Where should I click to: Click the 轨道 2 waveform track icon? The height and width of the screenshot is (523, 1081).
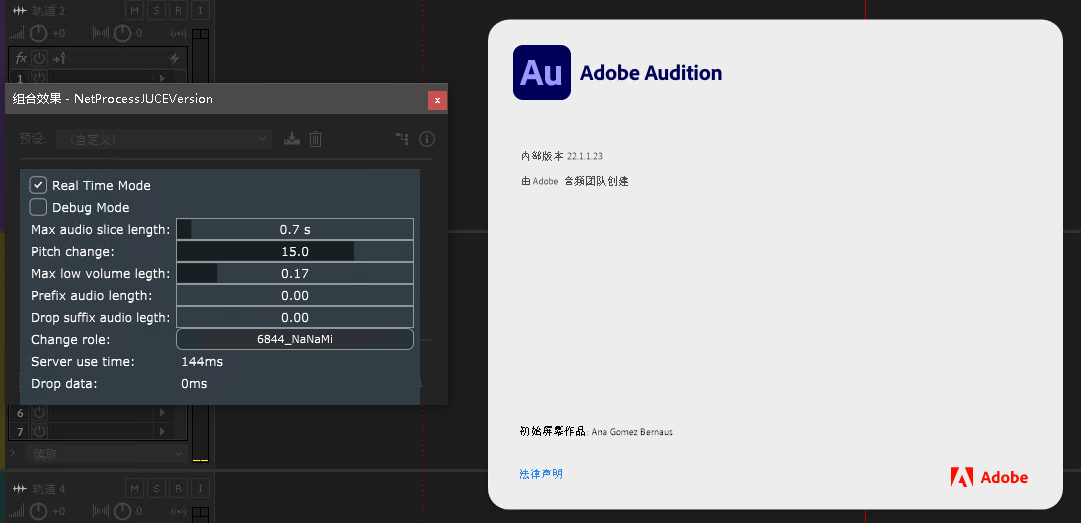pos(20,10)
